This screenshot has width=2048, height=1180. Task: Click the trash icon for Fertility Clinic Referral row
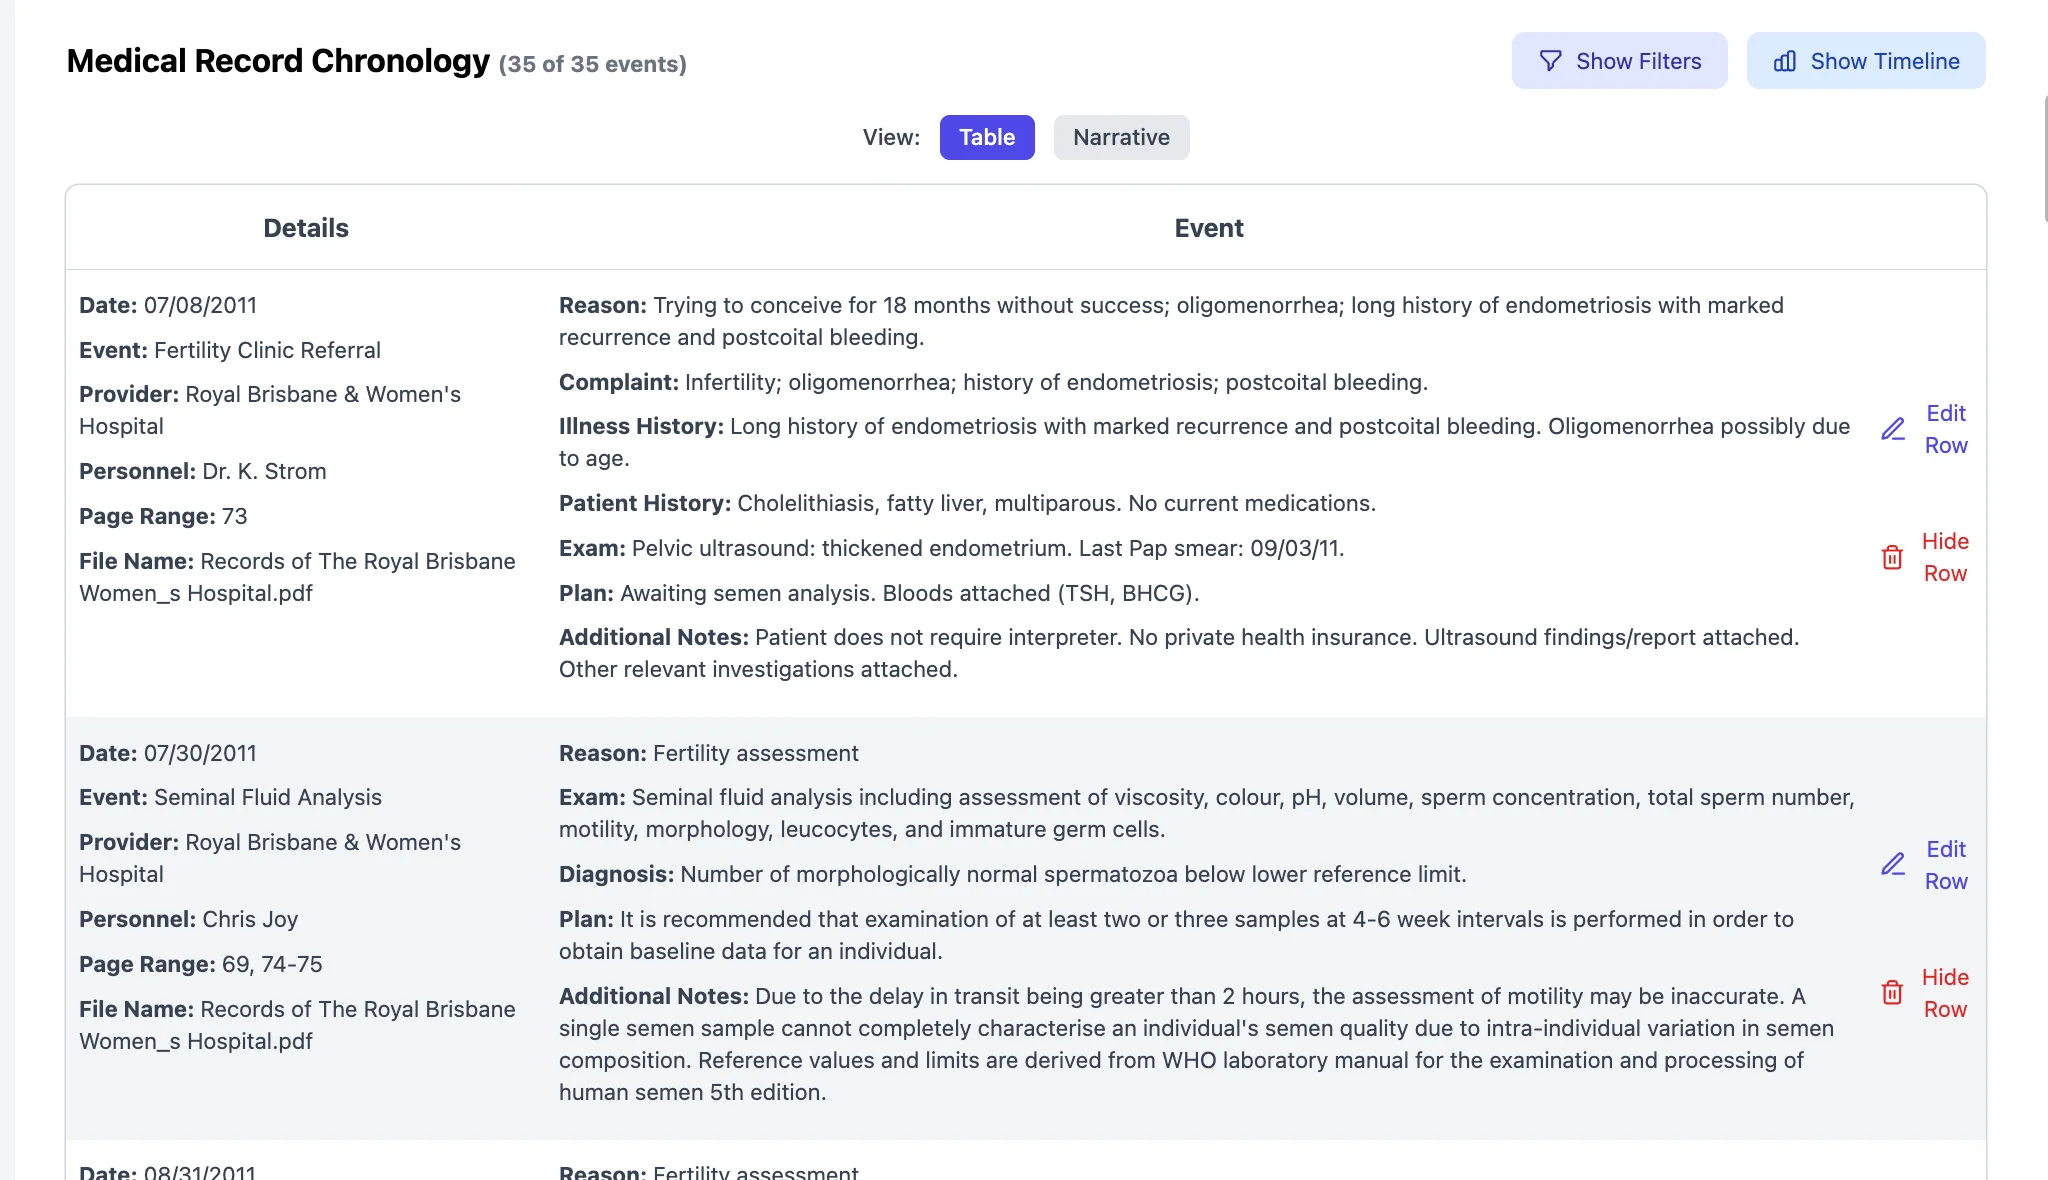click(1892, 557)
